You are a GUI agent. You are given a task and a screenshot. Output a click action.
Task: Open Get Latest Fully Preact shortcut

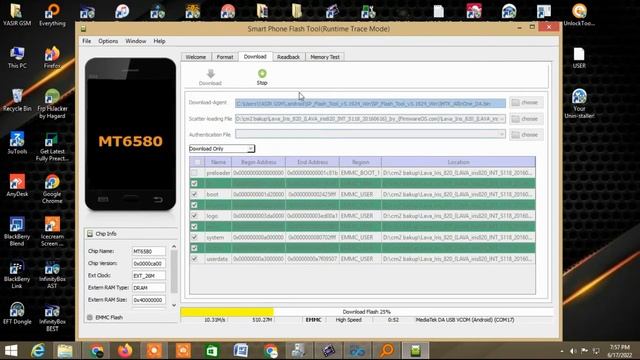52,147
